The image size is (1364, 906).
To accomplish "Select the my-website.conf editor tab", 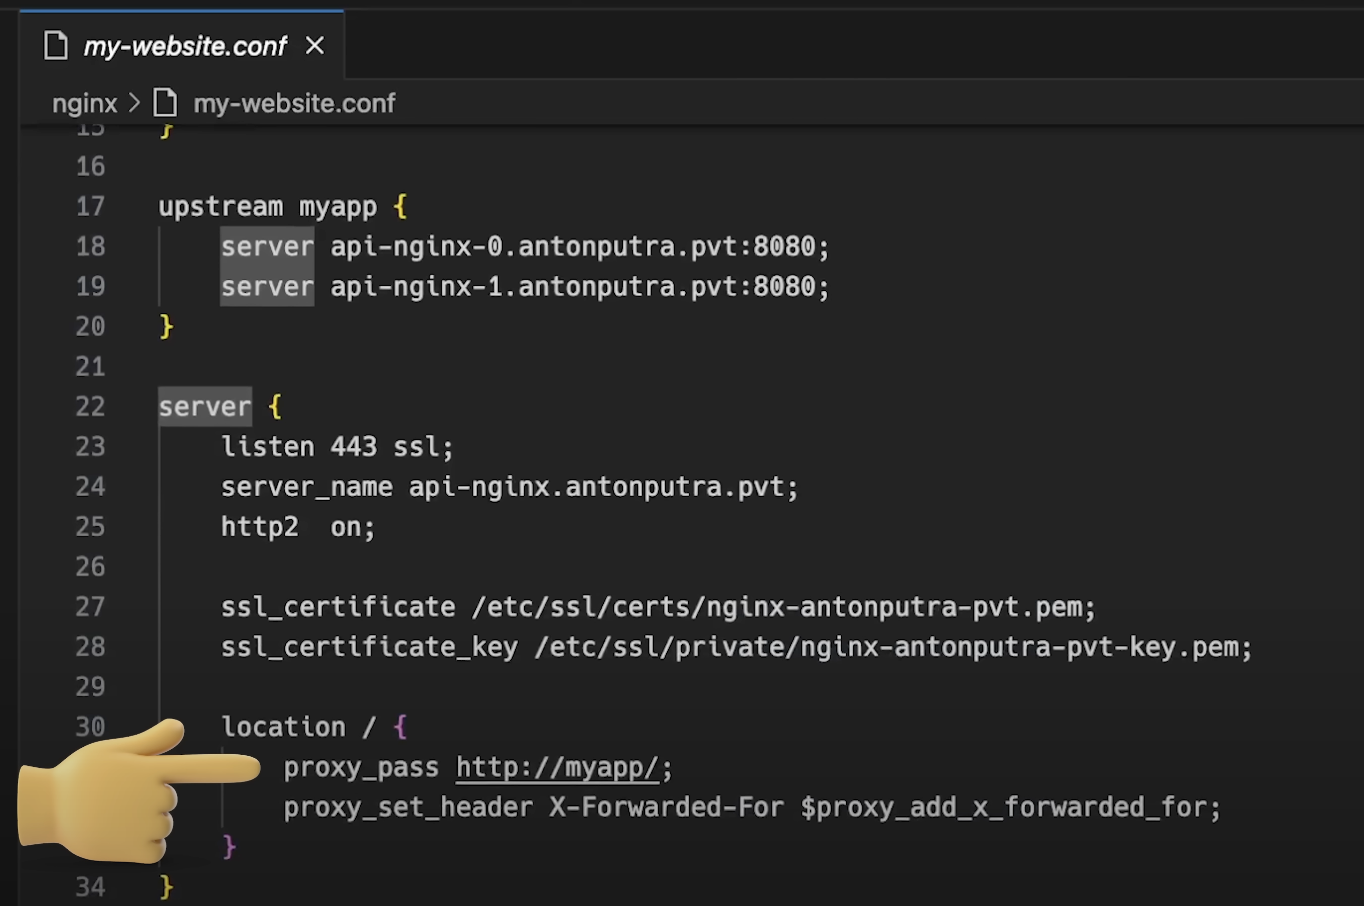I will [183, 46].
